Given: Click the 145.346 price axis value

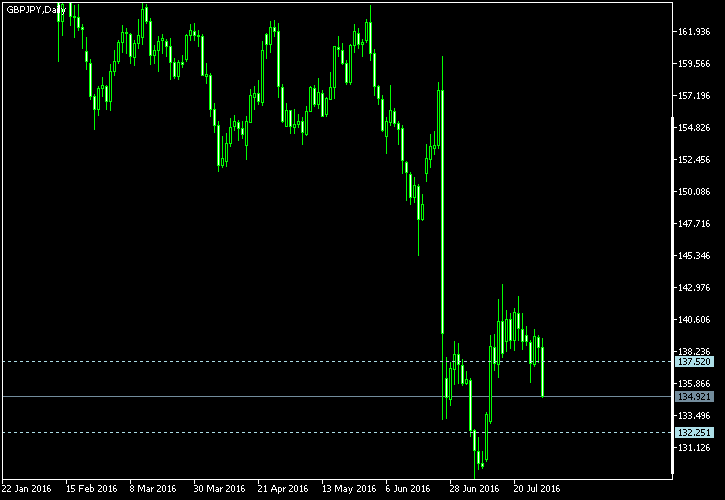Looking at the screenshot, I should tap(694, 256).
